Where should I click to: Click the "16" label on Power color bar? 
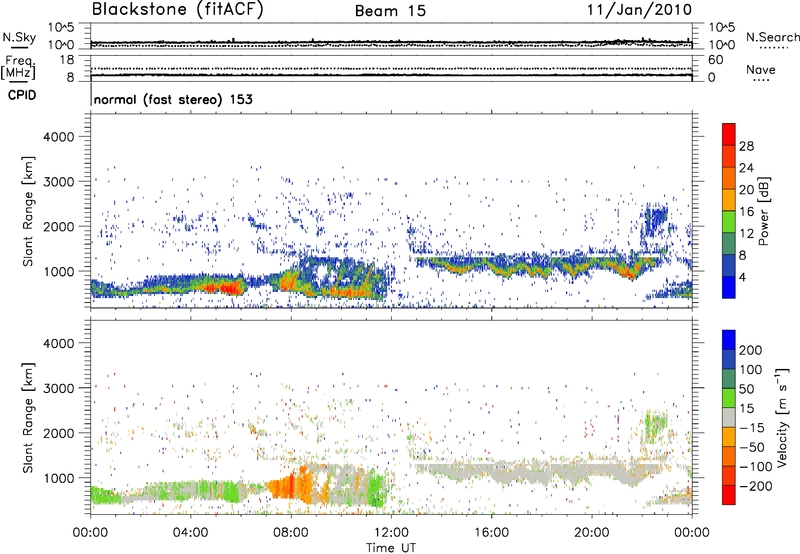[x=746, y=212]
